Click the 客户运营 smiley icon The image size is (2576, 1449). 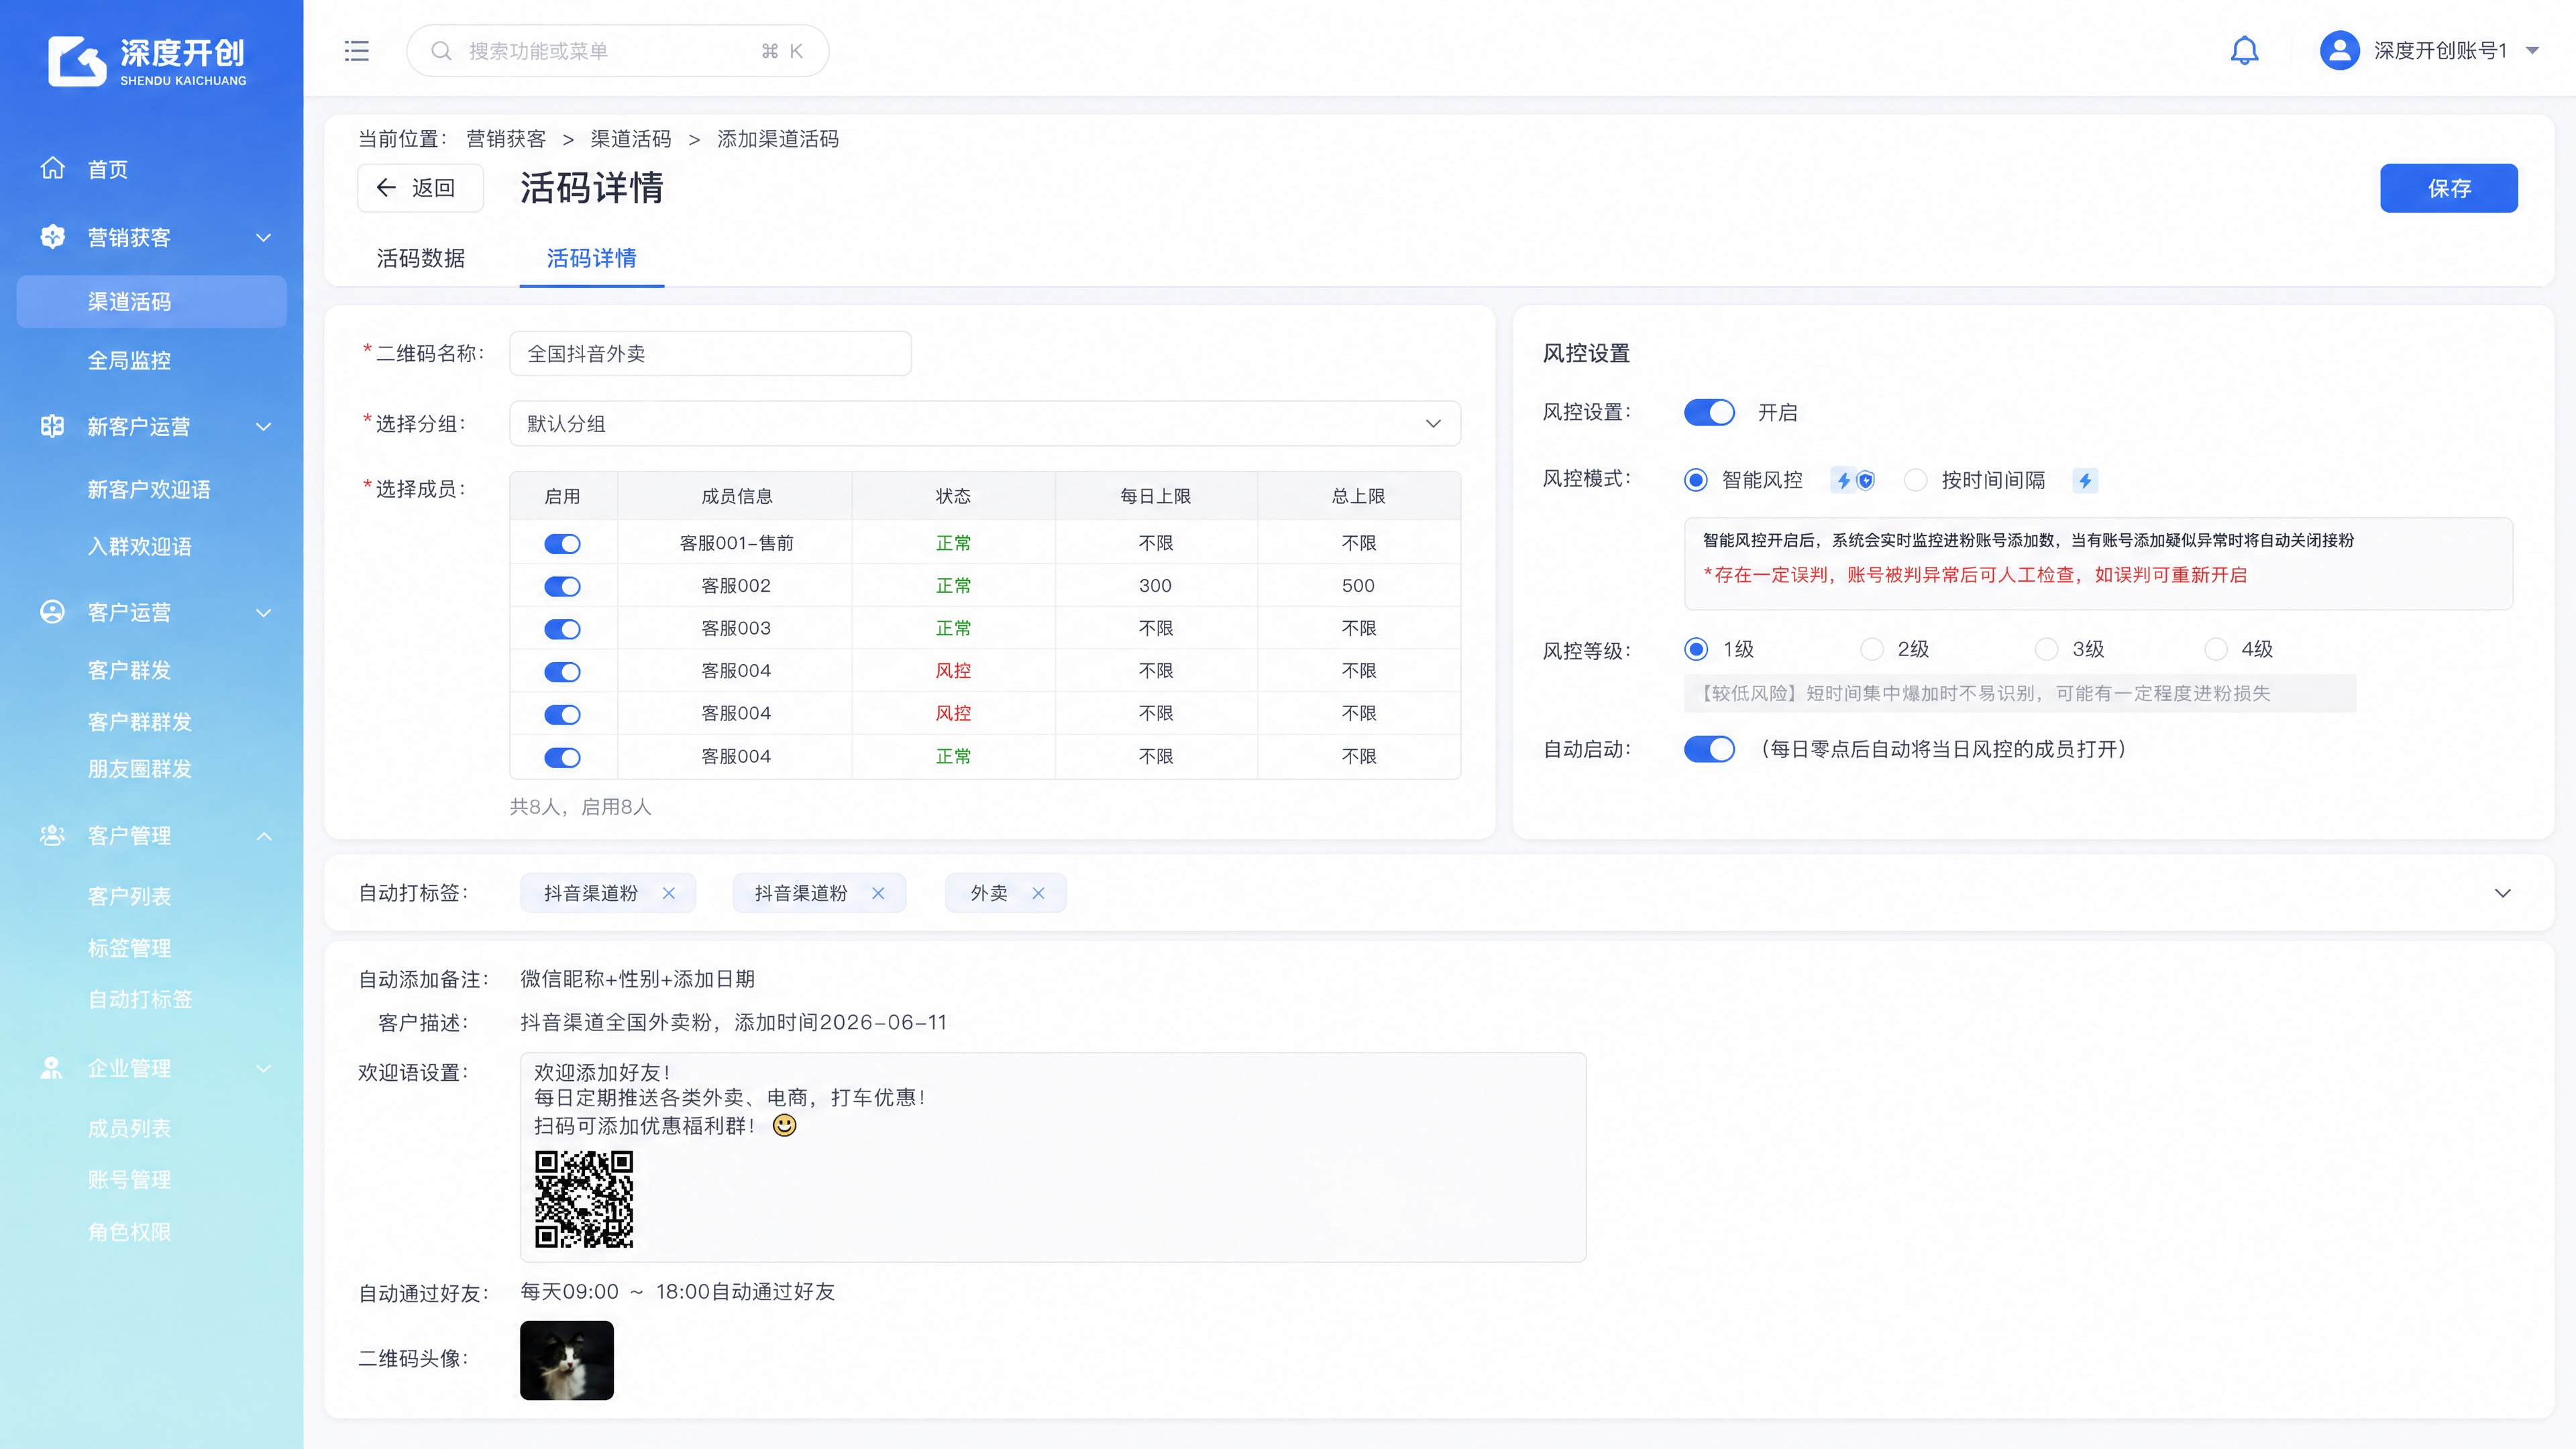pyautogui.click(x=52, y=612)
